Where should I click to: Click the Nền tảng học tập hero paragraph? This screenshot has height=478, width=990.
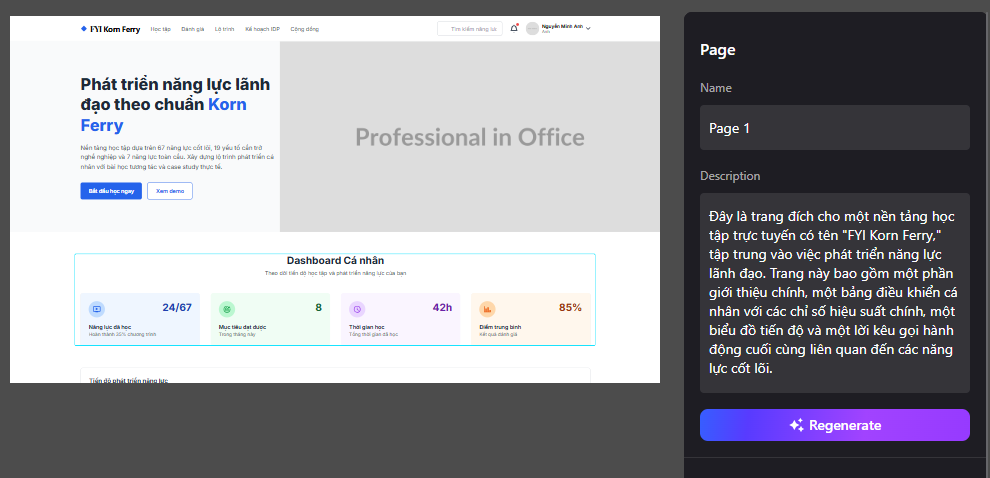coord(177,157)
